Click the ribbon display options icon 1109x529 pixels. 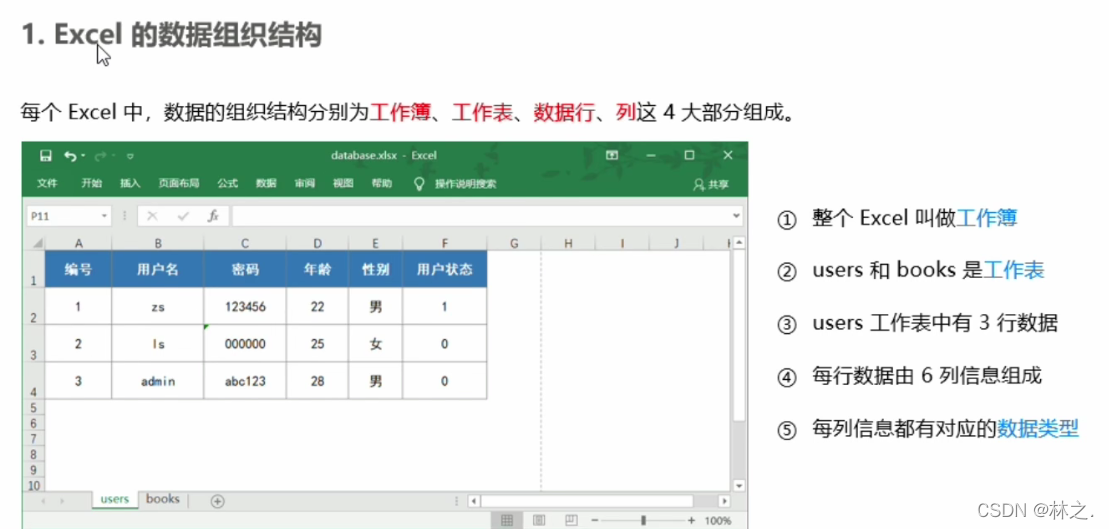tap(612, 156)
